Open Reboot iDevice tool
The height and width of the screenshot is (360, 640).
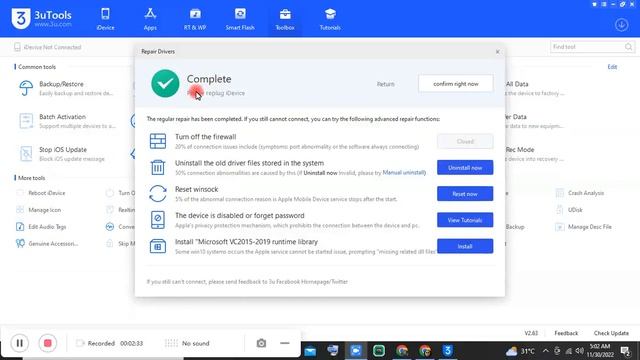41,193
